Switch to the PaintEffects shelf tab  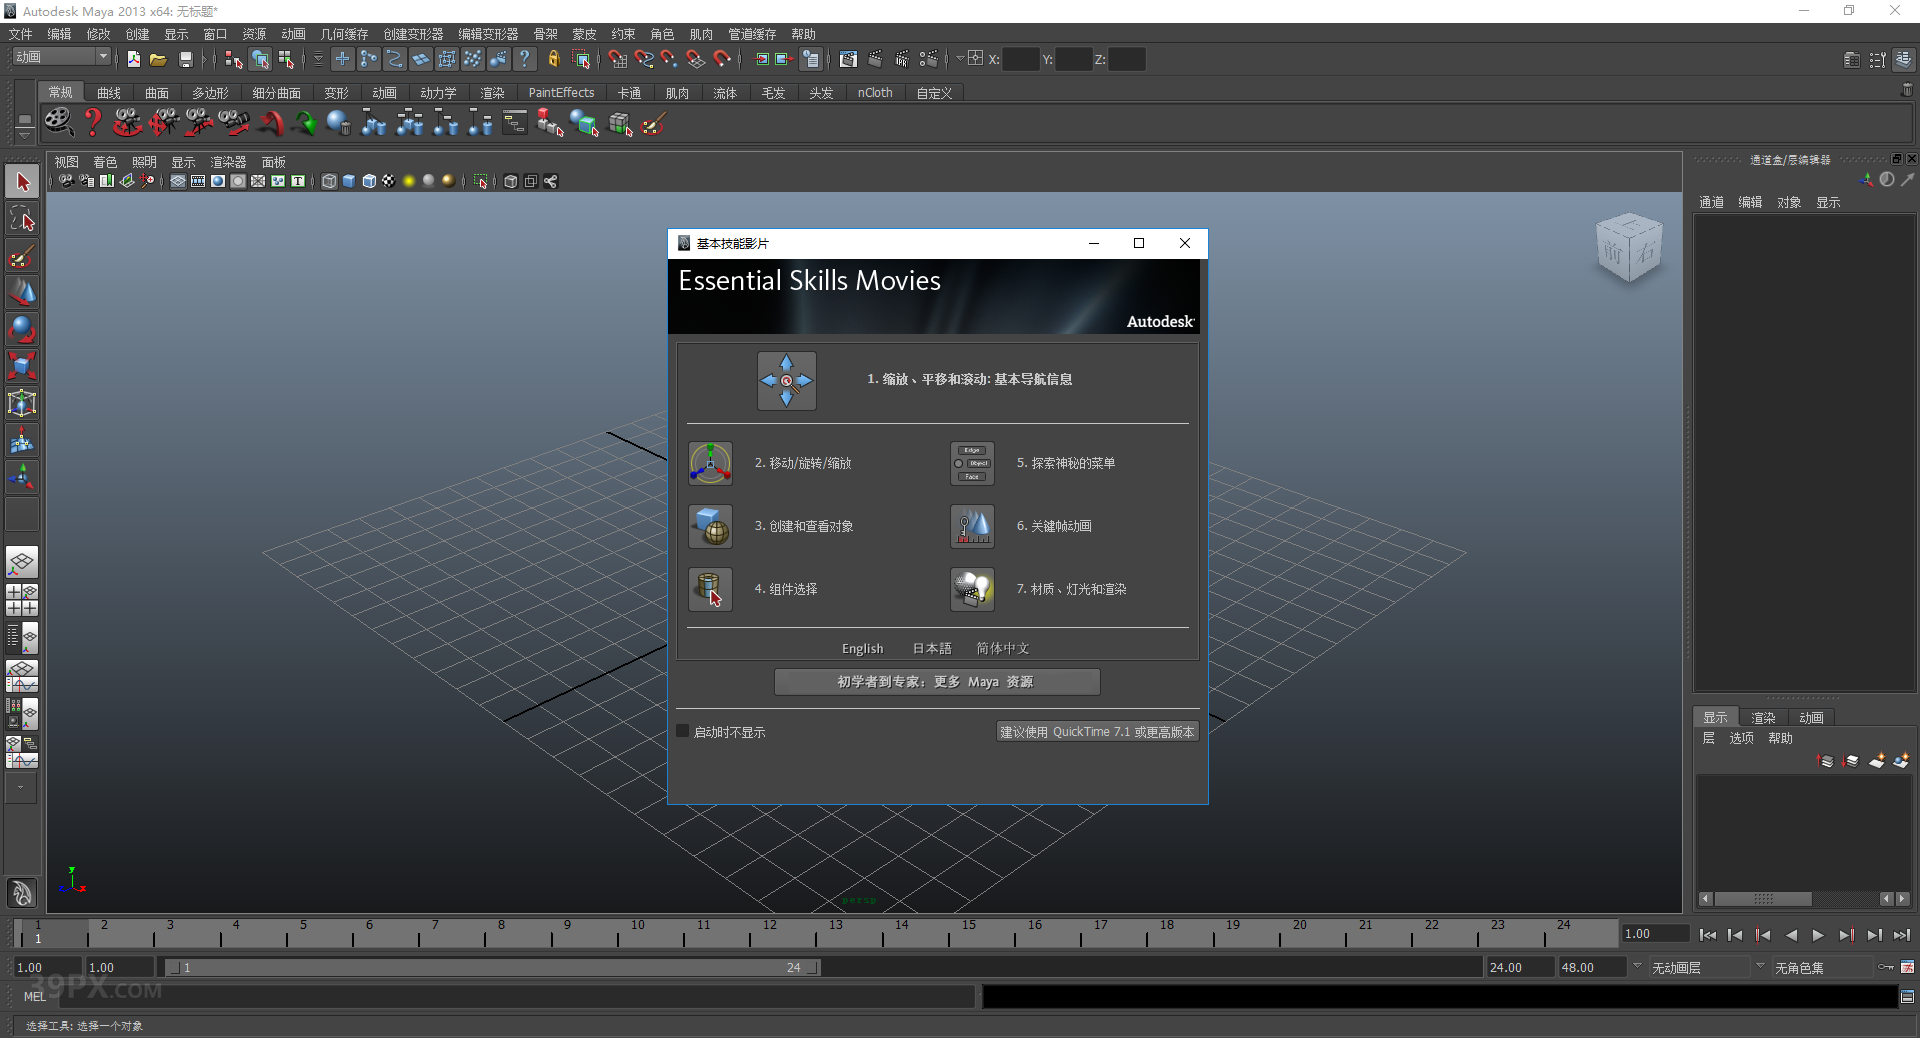click(561, 93)
